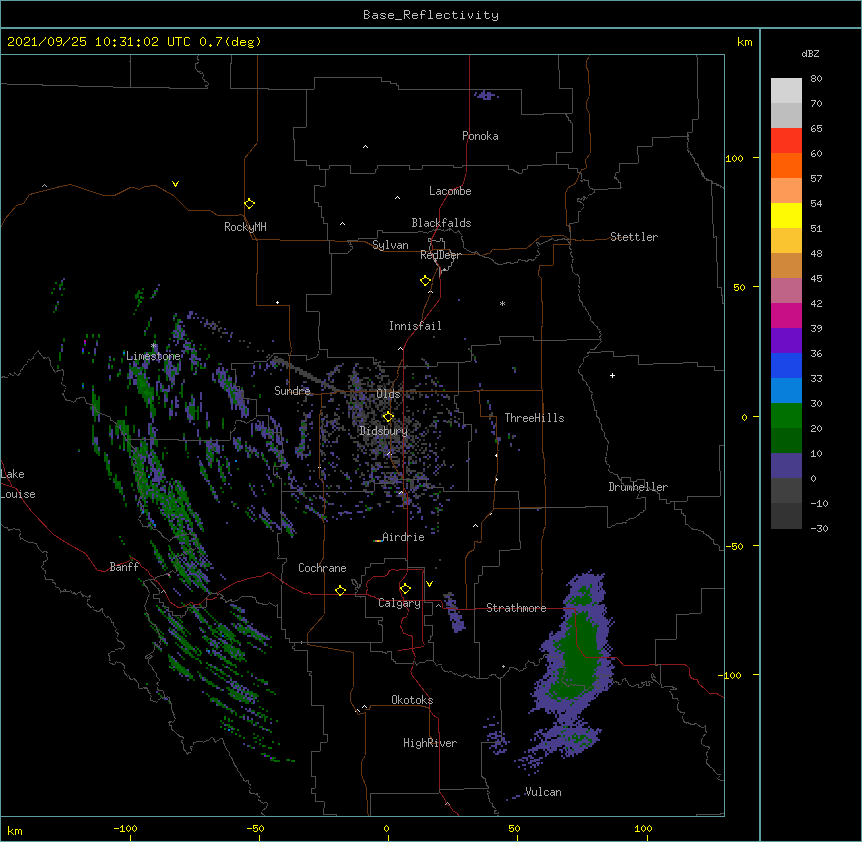862x842 pixels.
Task: Click the Blackfalds label
Action: tap(441, 223)
